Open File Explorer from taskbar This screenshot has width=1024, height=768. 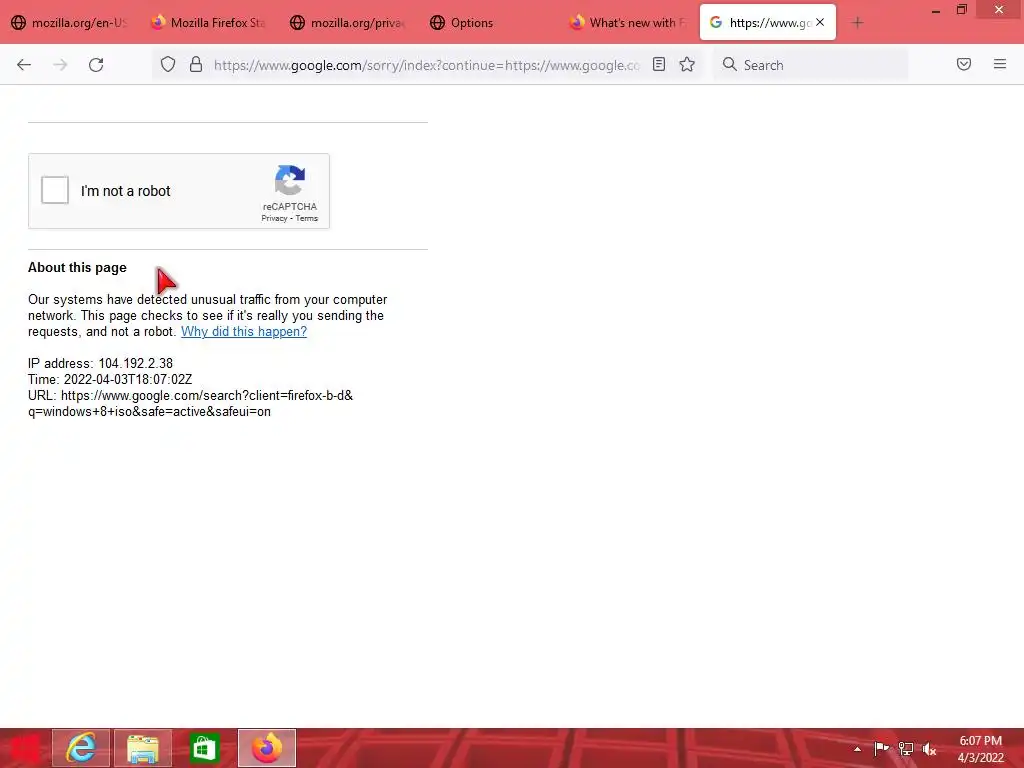tap(143, 748)
